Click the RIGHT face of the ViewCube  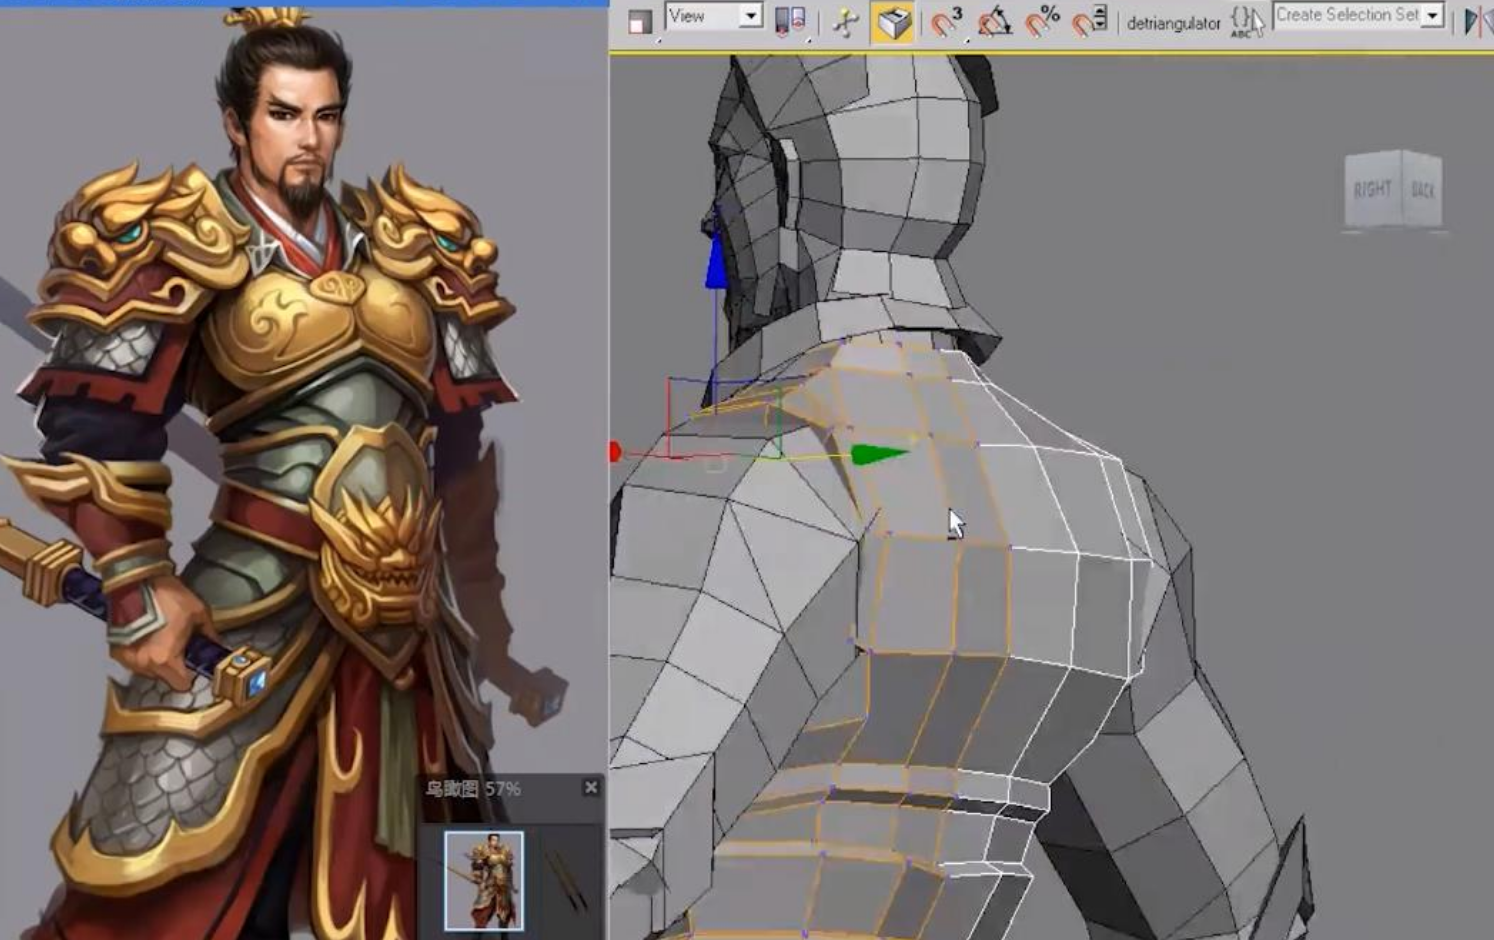pyautogui.click(x=1372, y=190)
